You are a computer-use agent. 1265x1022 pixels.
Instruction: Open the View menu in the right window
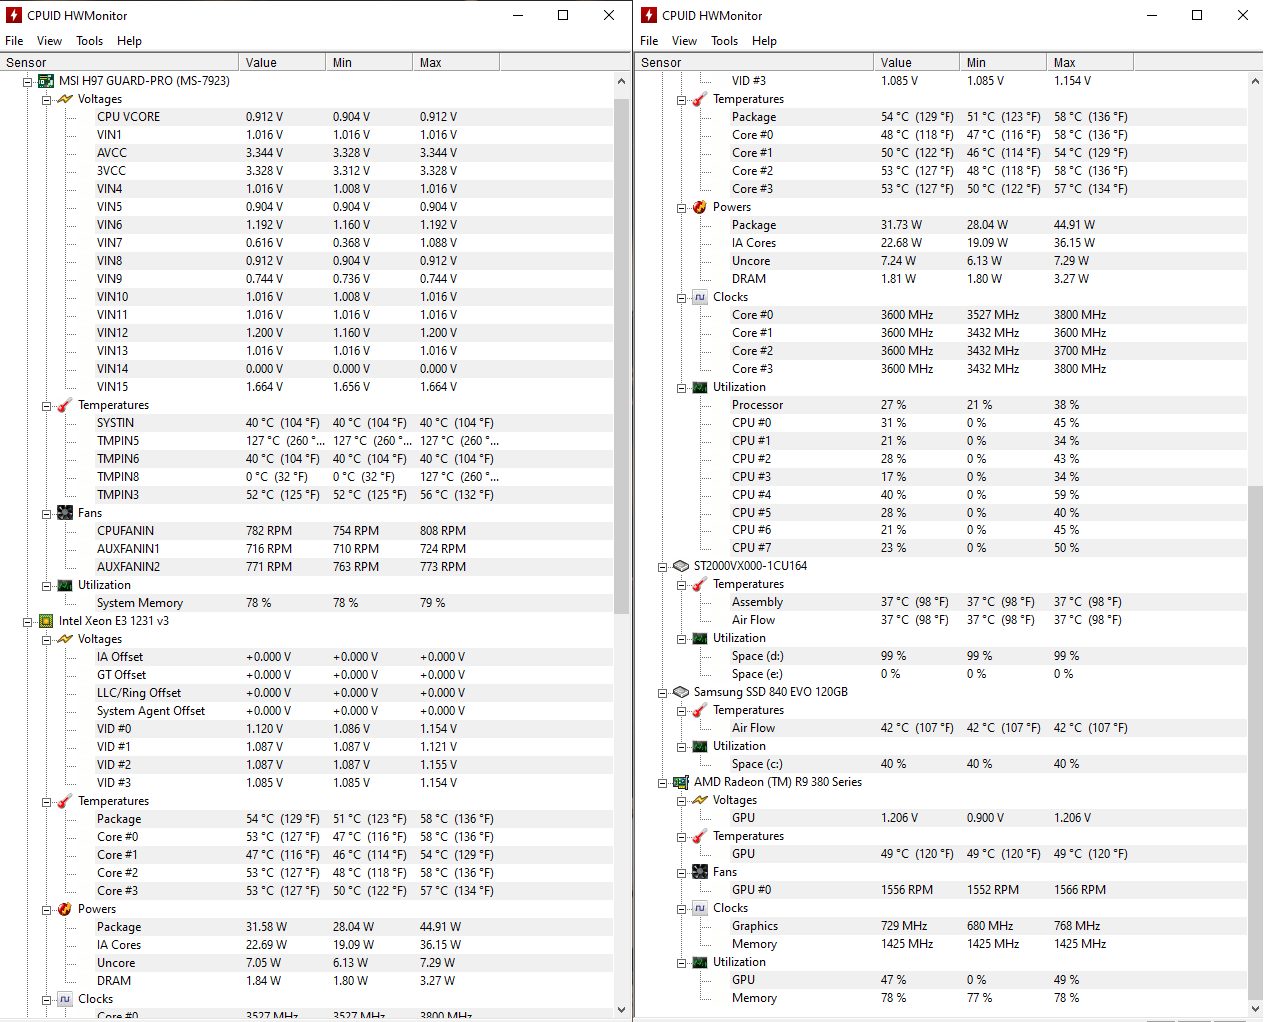[684, 41]
